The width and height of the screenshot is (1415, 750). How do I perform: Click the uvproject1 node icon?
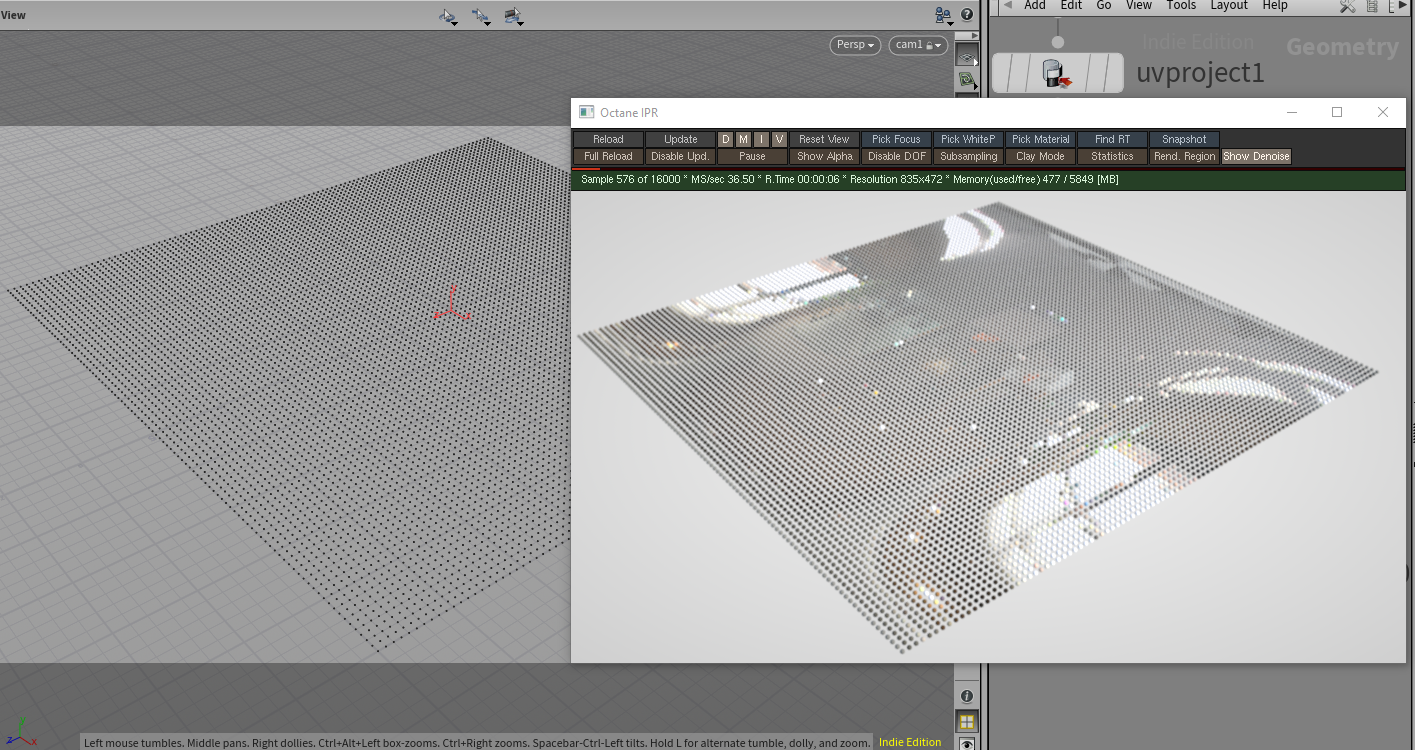click(1056, 73)
